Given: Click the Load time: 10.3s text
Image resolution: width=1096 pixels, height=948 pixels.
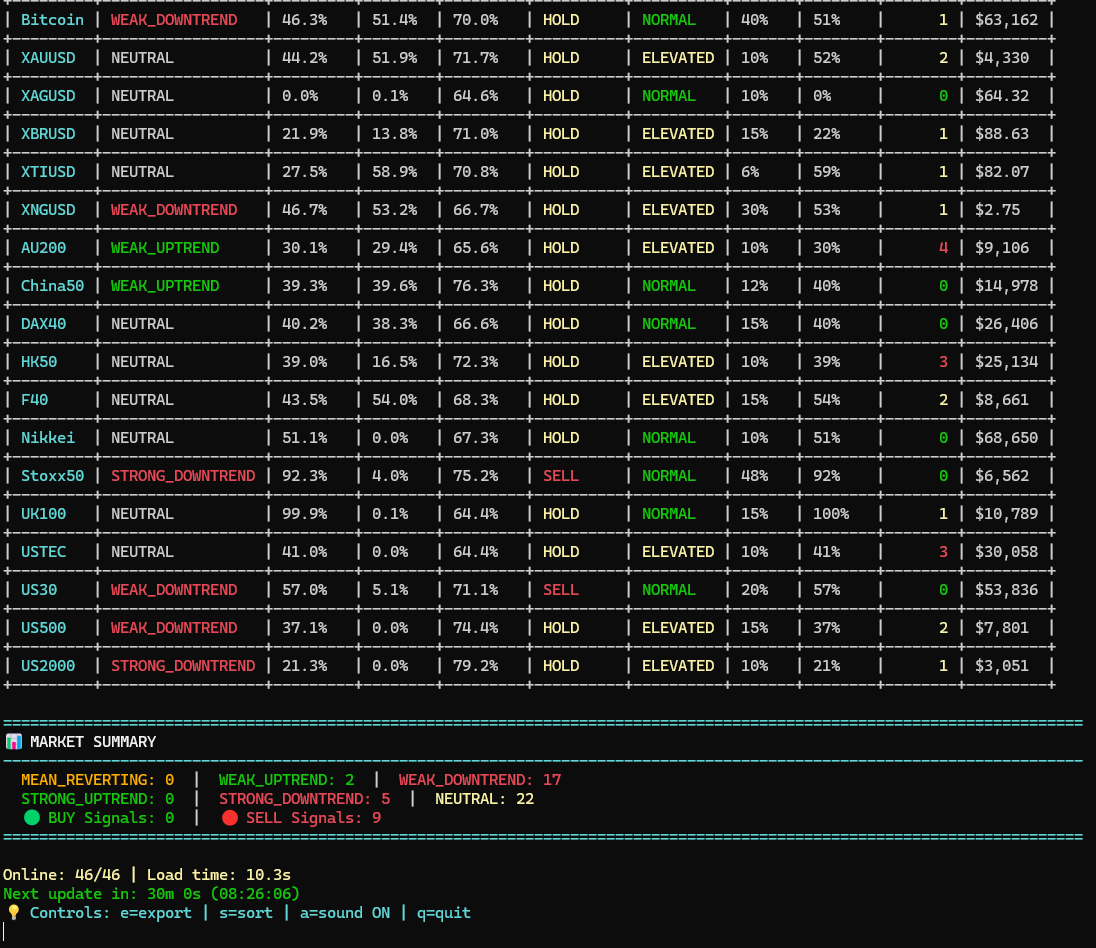Looking at the screenshot, I should (x=219, y=875).
